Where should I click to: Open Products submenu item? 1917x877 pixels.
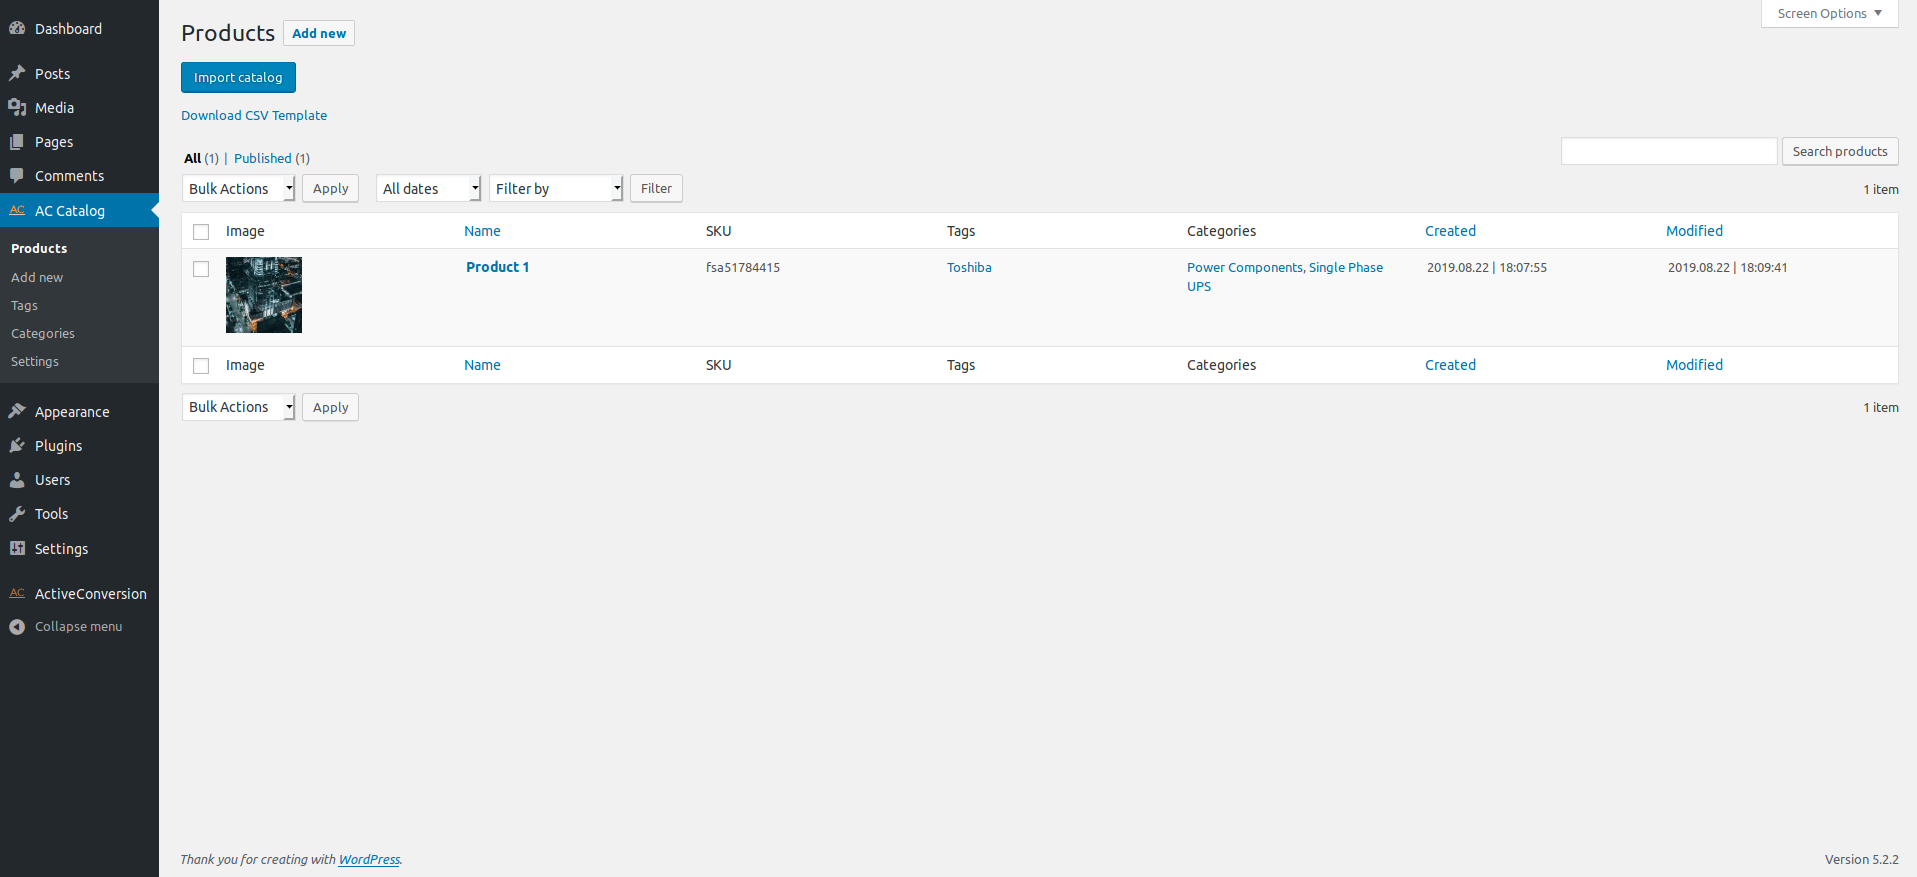39,248
